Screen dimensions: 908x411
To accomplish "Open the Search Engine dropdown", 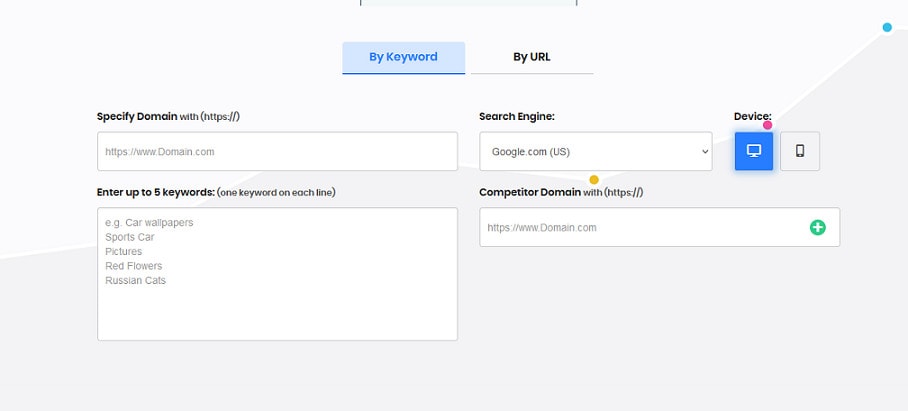I will [x=596, y=152].
